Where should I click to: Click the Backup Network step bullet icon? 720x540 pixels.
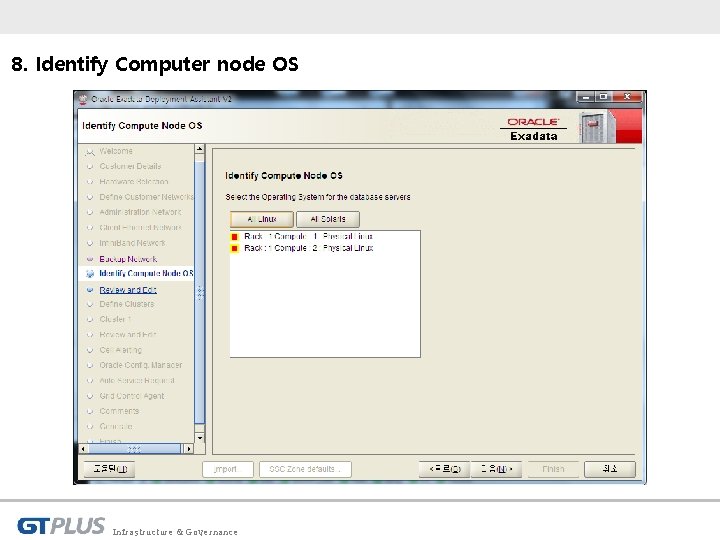click(x=90, y=259)
